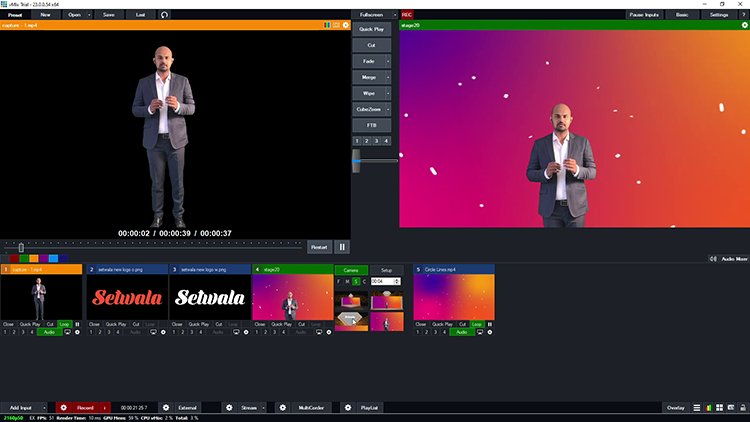Expand the Open dropdown arrow

(x=90, y=15)
